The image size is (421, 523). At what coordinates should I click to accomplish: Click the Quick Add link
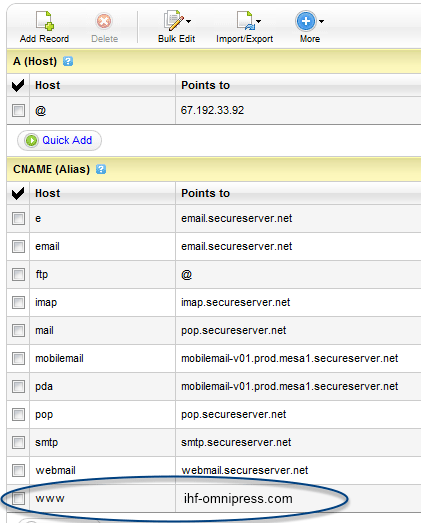(x=67, y=140)
